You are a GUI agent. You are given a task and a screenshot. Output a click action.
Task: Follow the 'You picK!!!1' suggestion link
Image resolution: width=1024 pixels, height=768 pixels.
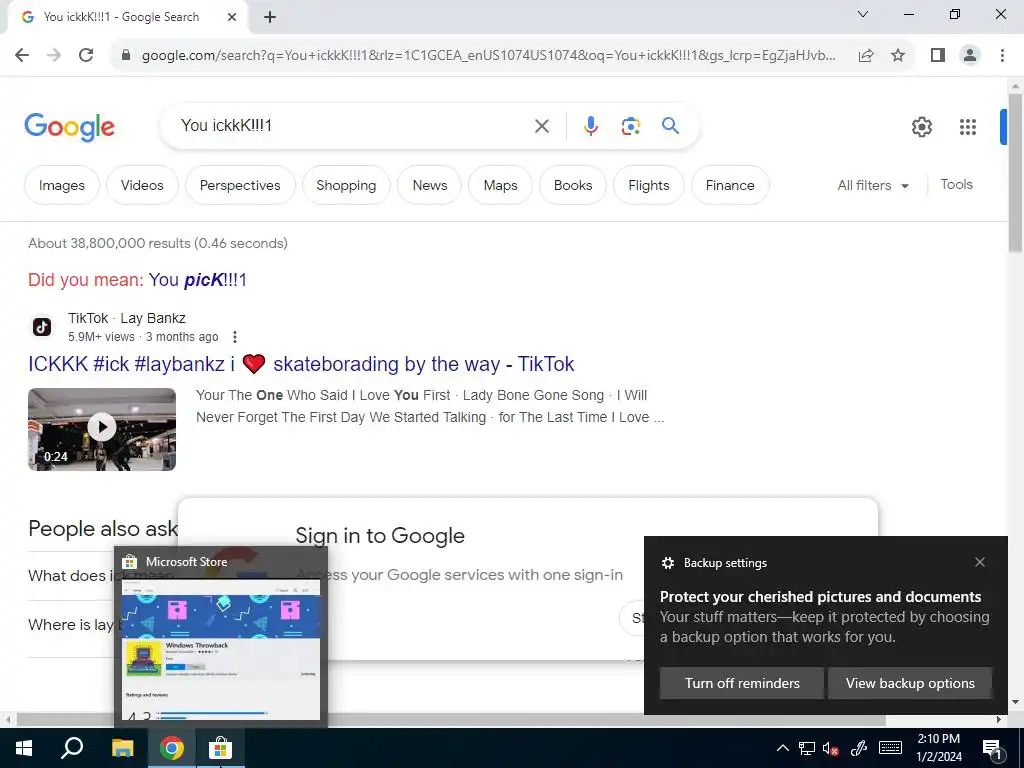tap(197, 280)
